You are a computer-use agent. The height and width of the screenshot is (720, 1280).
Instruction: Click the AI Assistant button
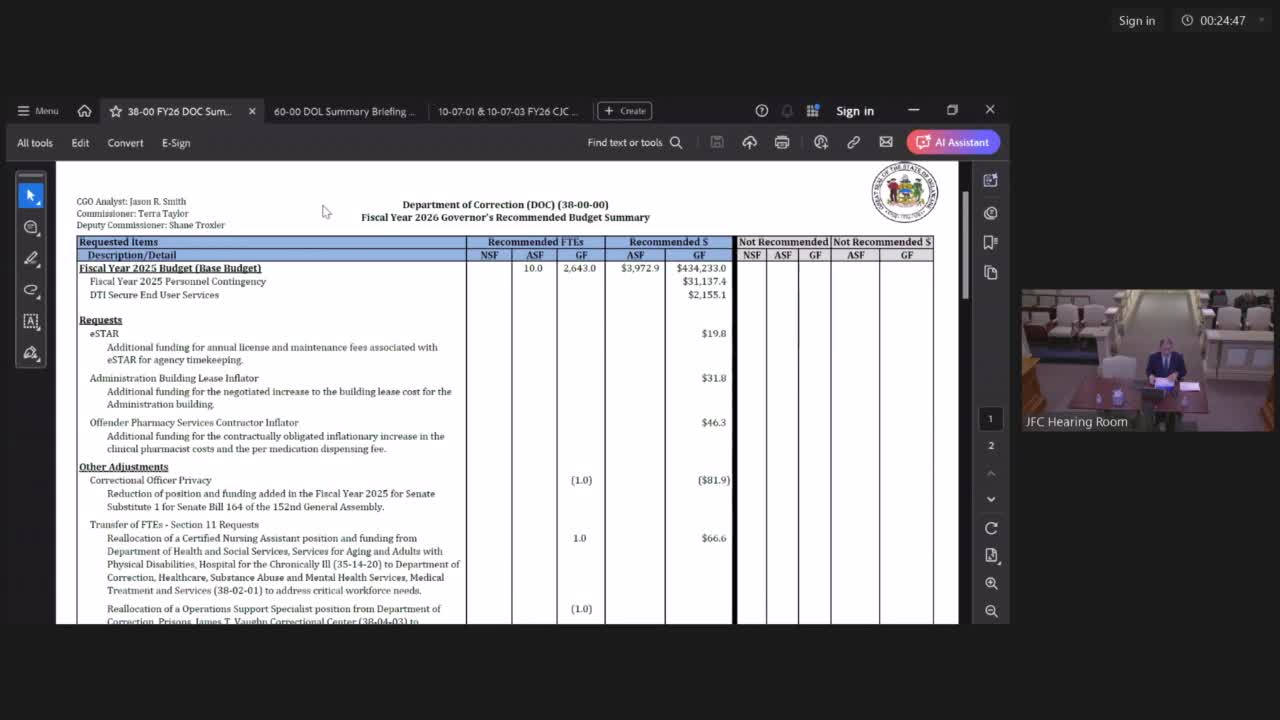[x=952, y=142]
